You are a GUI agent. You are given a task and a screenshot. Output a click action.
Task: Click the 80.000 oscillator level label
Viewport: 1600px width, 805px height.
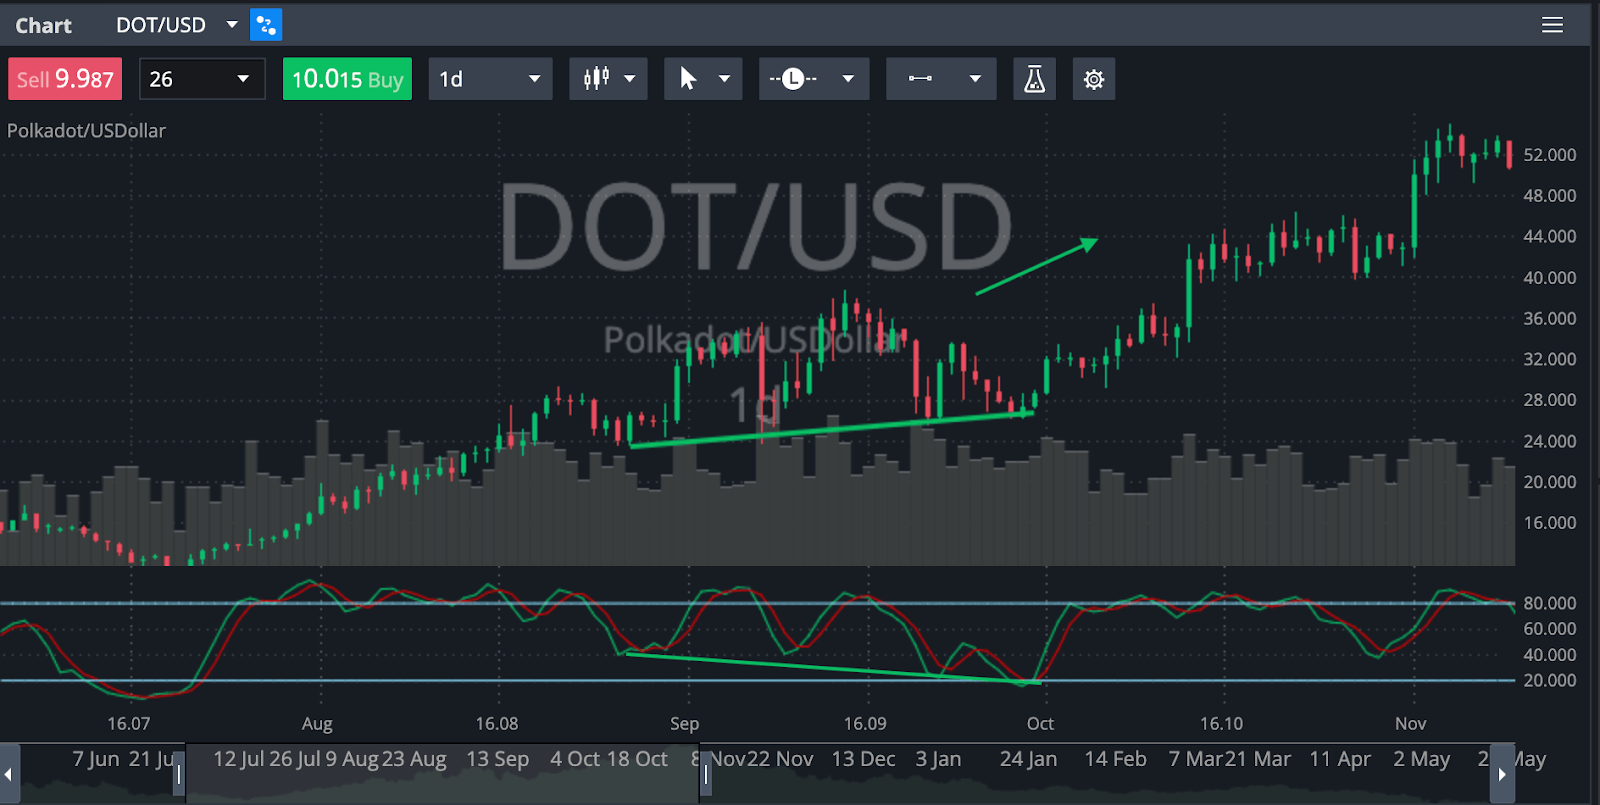(x=1549, y=603)
